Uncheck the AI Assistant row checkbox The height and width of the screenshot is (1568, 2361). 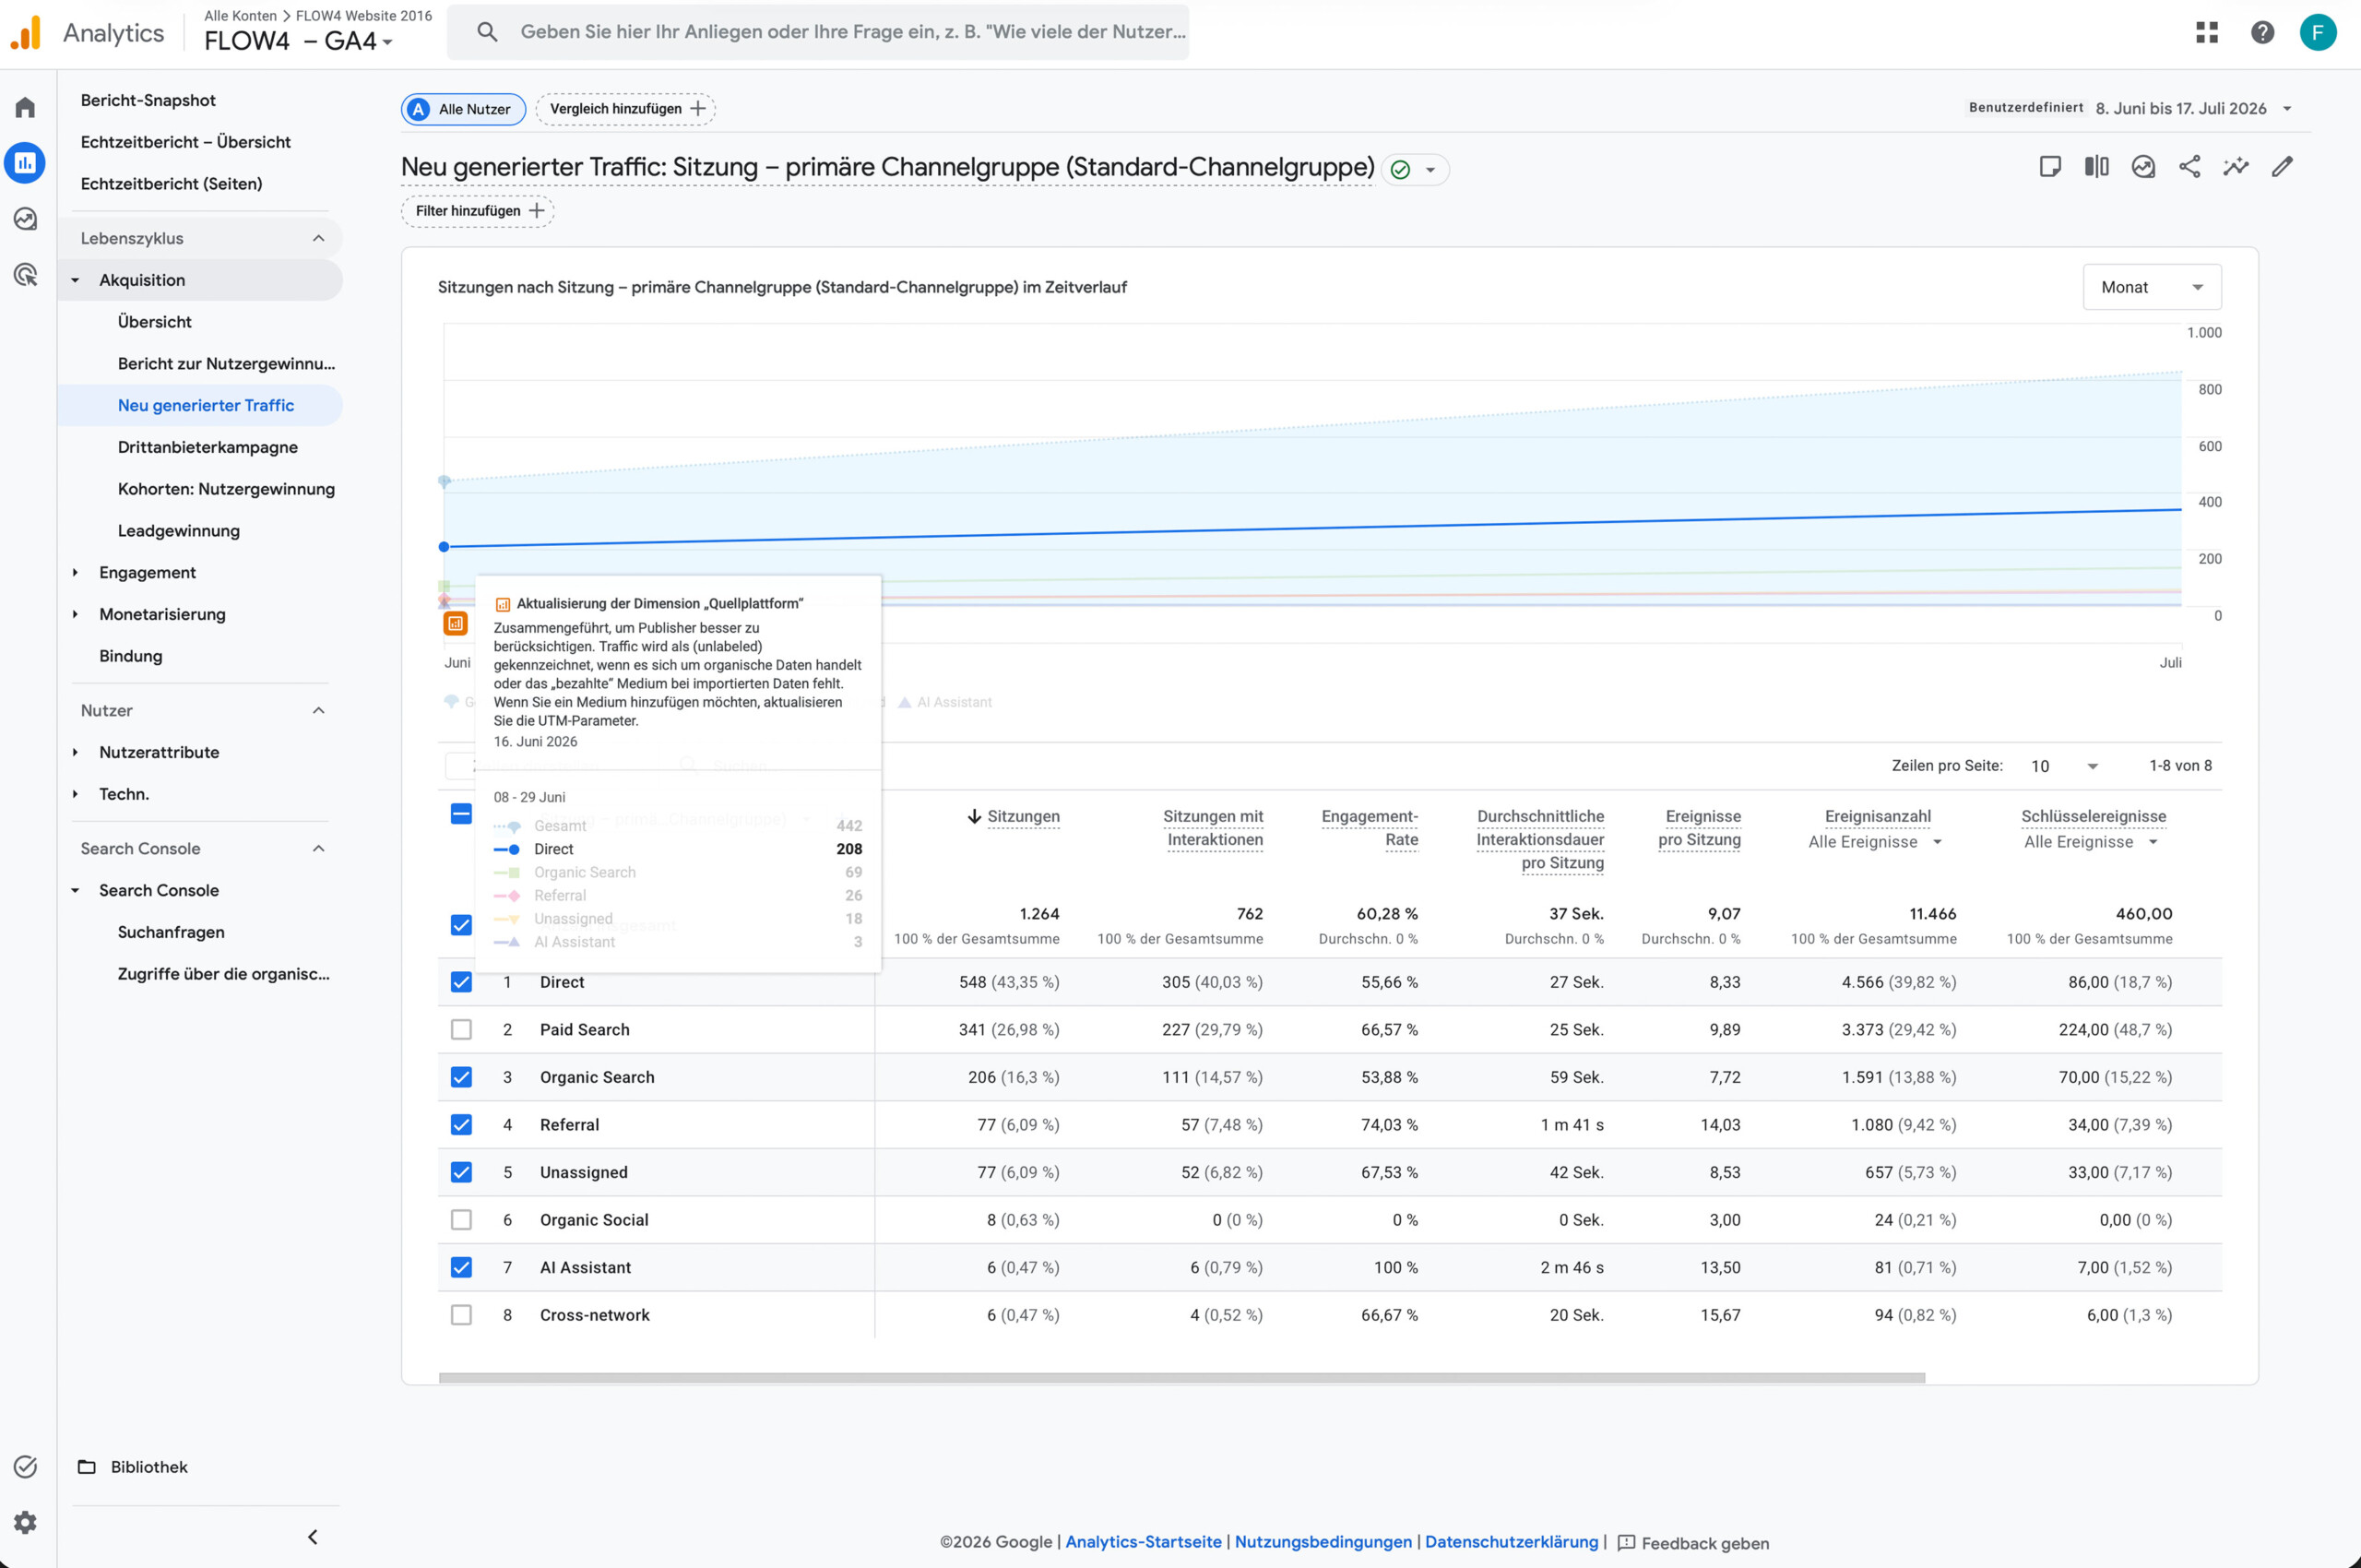click(x=461, y=1267)
